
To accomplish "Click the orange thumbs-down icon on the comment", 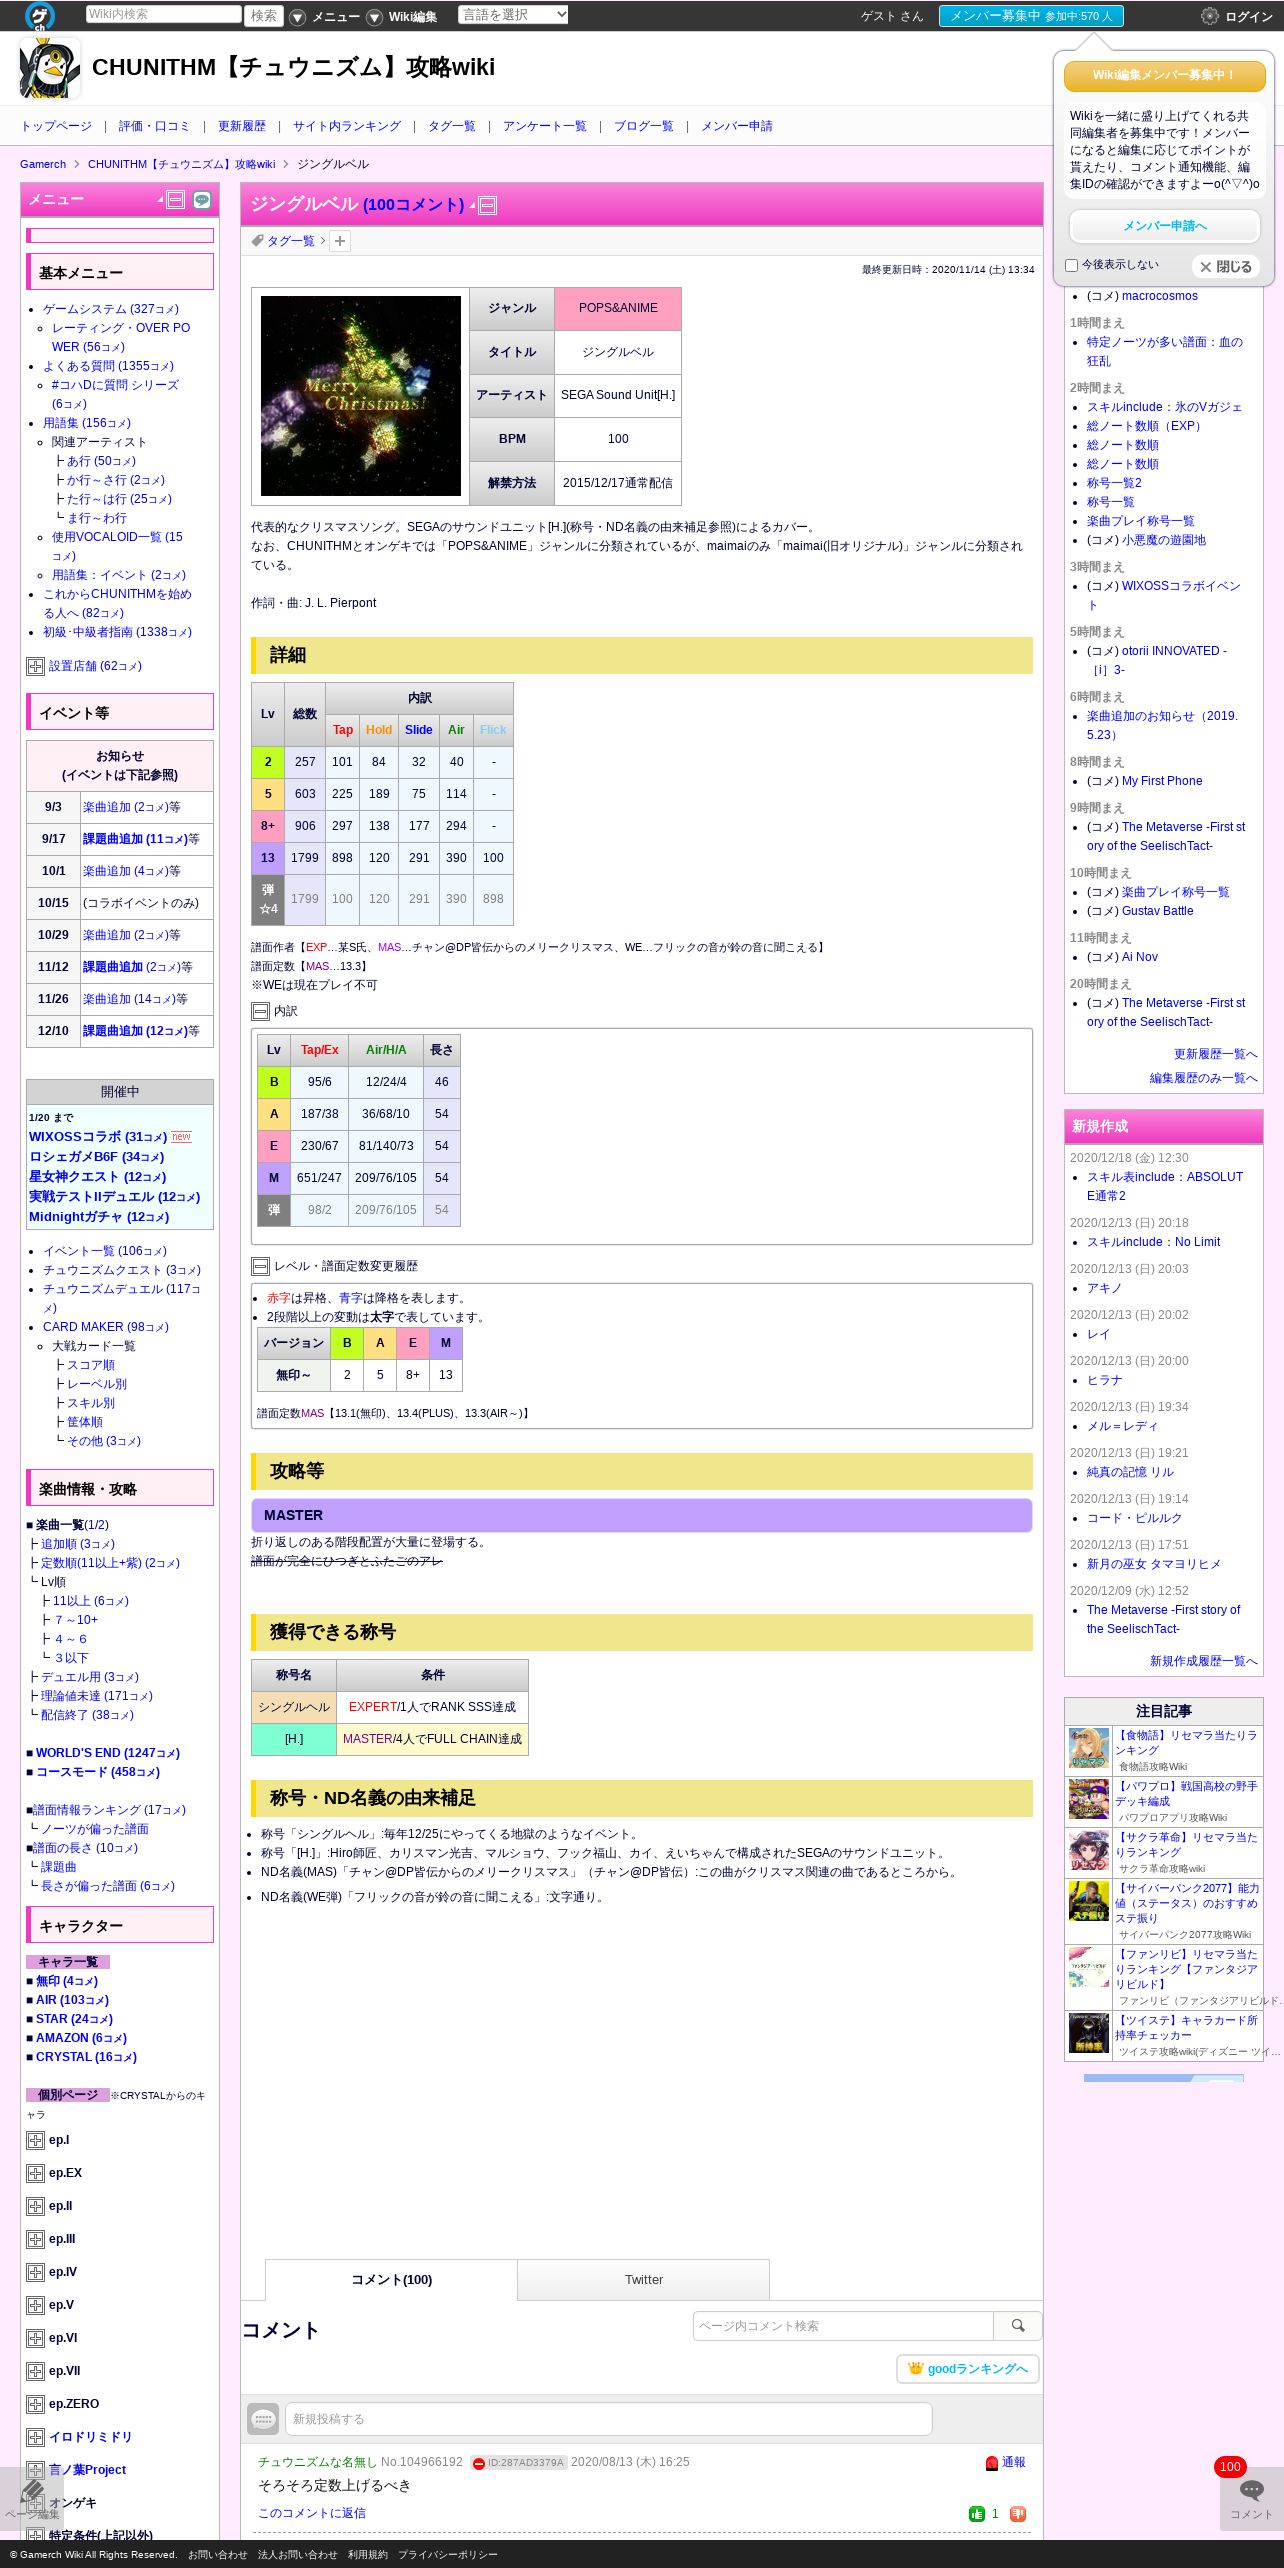I will click(x=1018, y=2513).
